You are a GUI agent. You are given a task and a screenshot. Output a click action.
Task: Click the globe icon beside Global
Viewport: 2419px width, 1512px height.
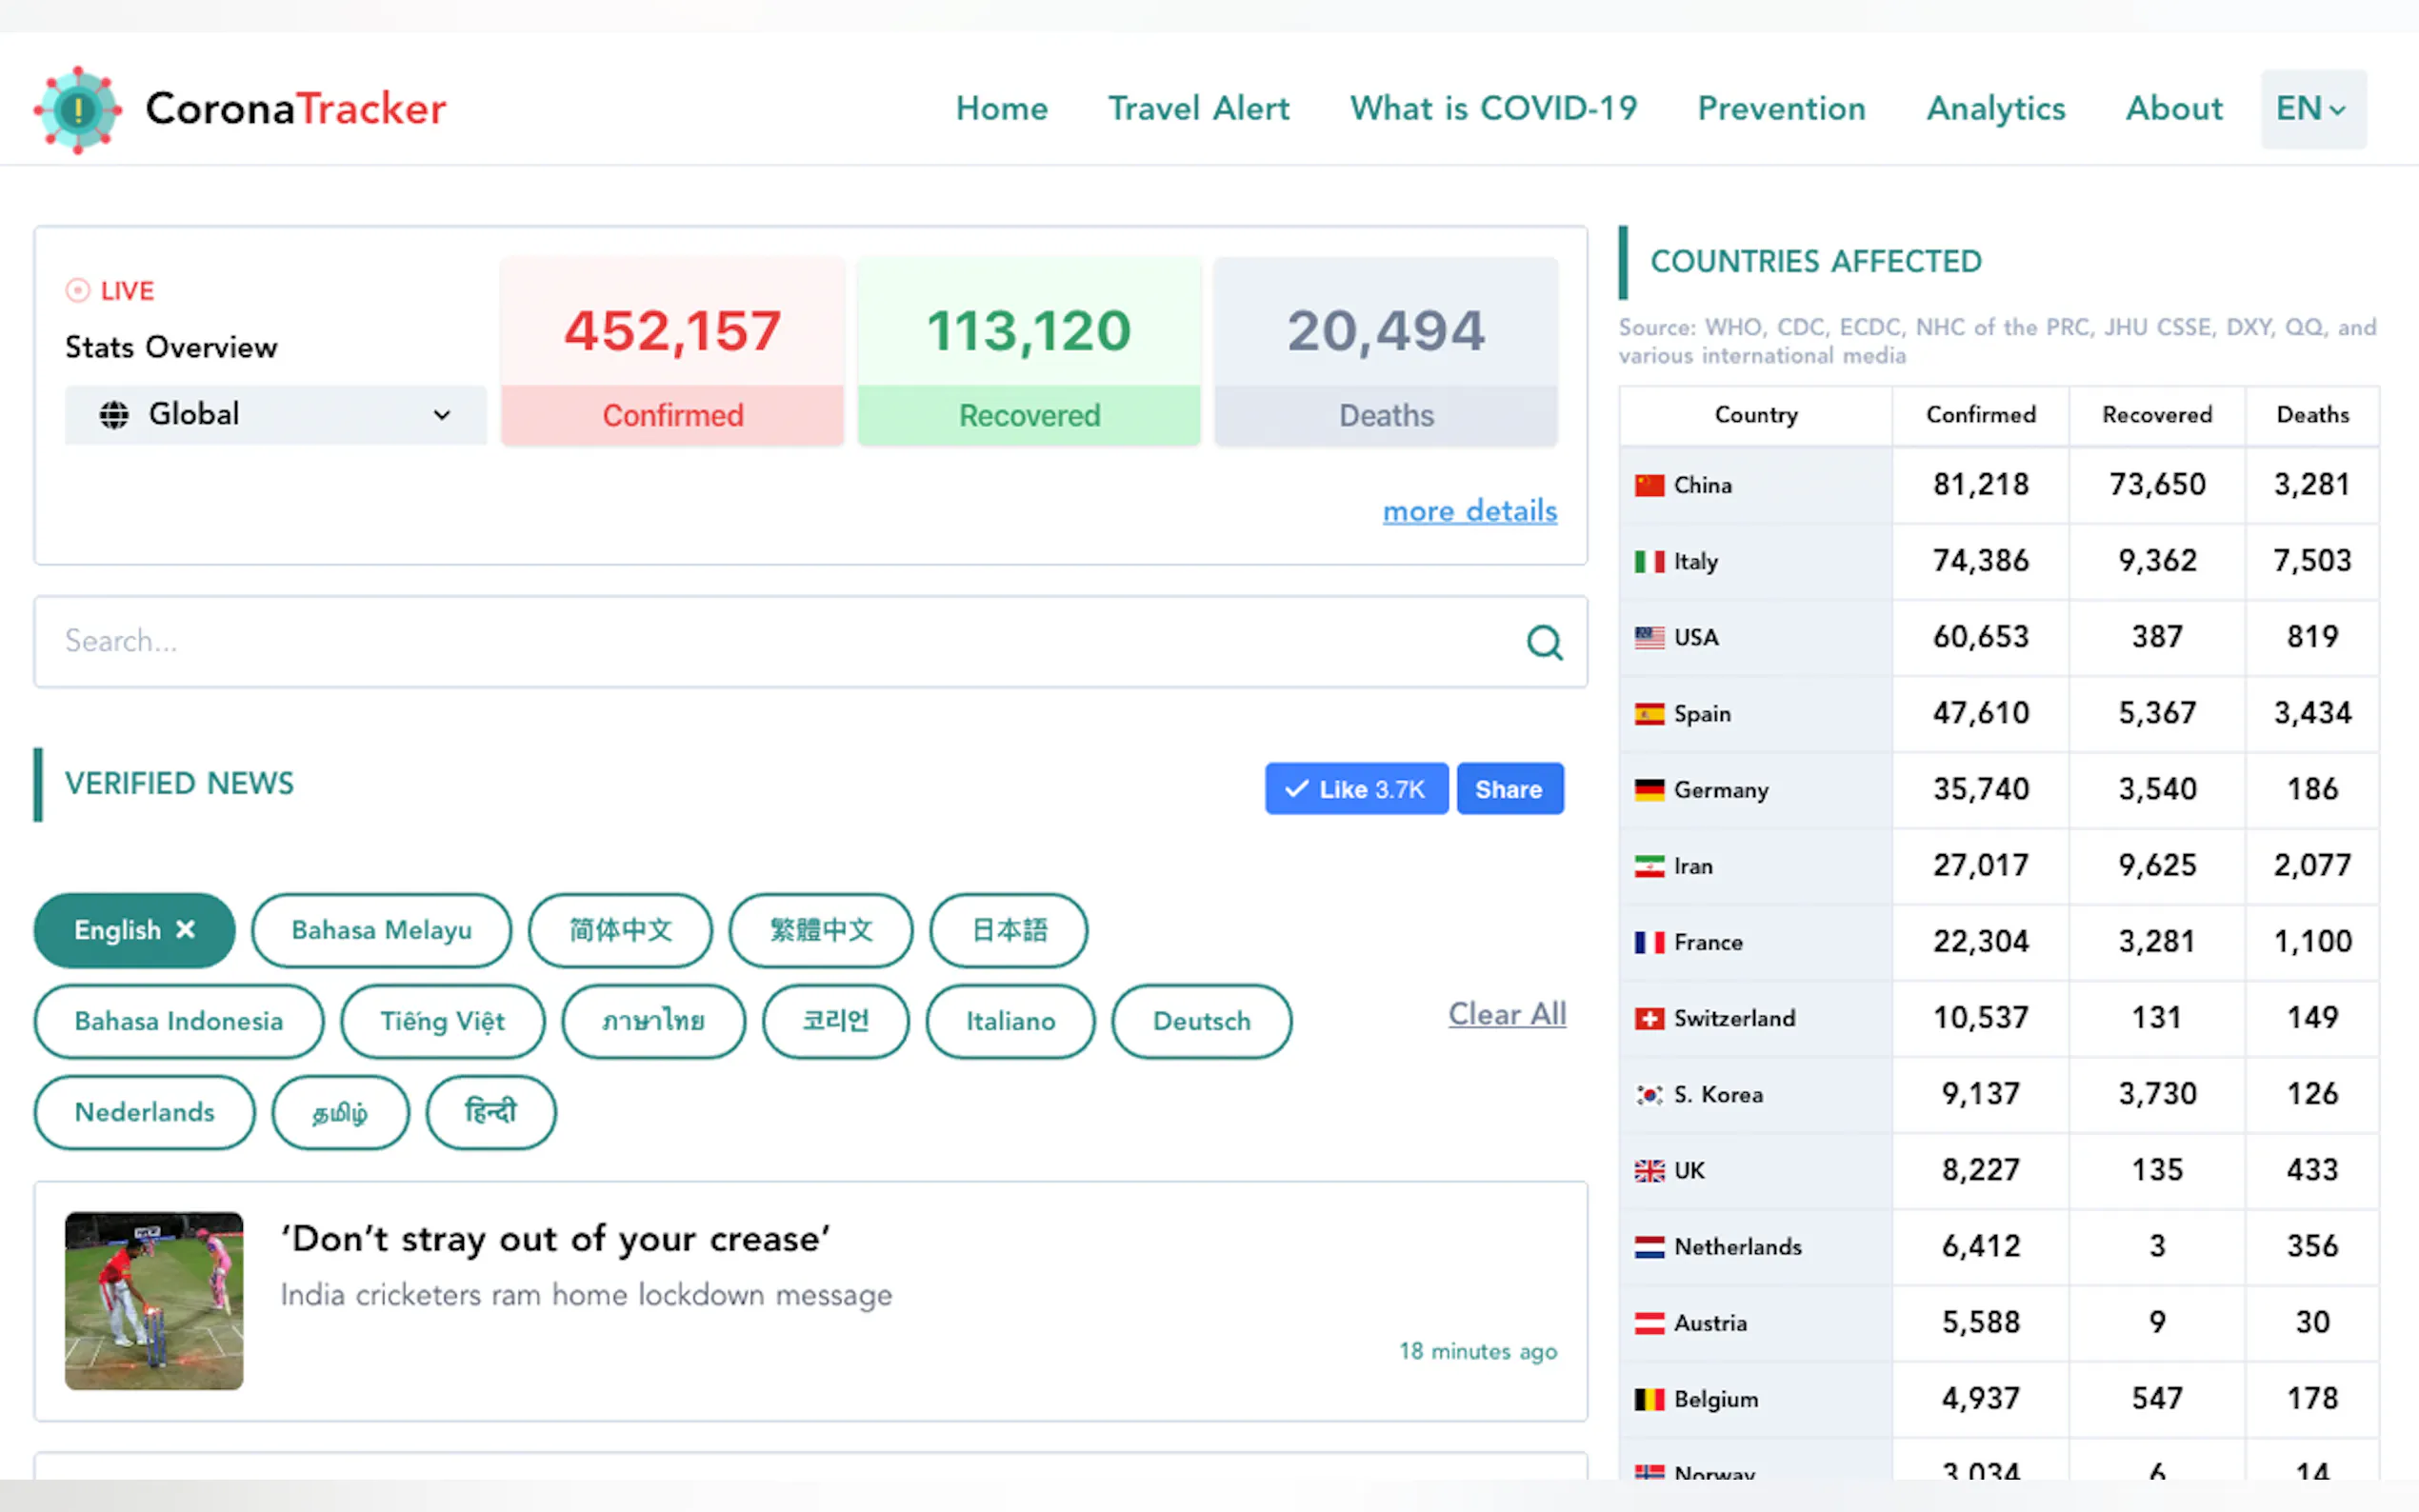point(114,414)
